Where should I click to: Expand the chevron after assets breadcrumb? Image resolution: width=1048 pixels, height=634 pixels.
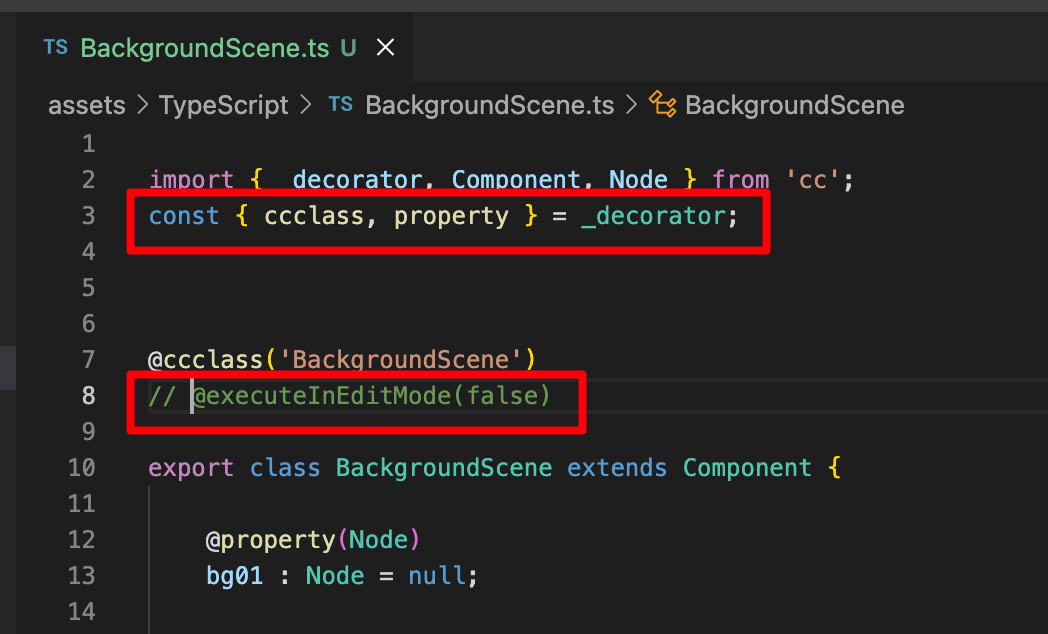[x=142, y=105]
